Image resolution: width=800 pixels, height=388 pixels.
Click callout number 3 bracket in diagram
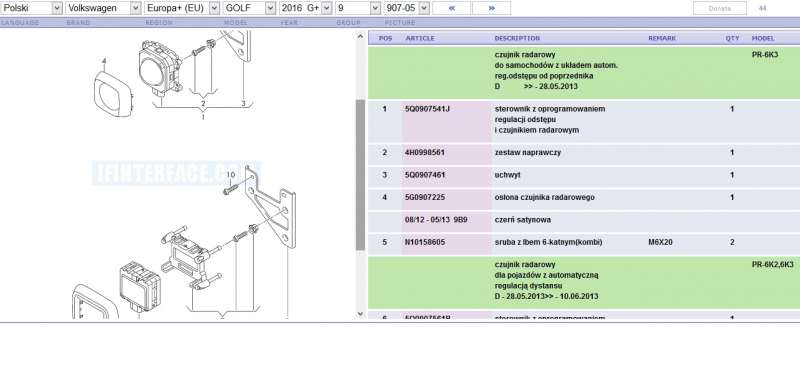[243, 104]
